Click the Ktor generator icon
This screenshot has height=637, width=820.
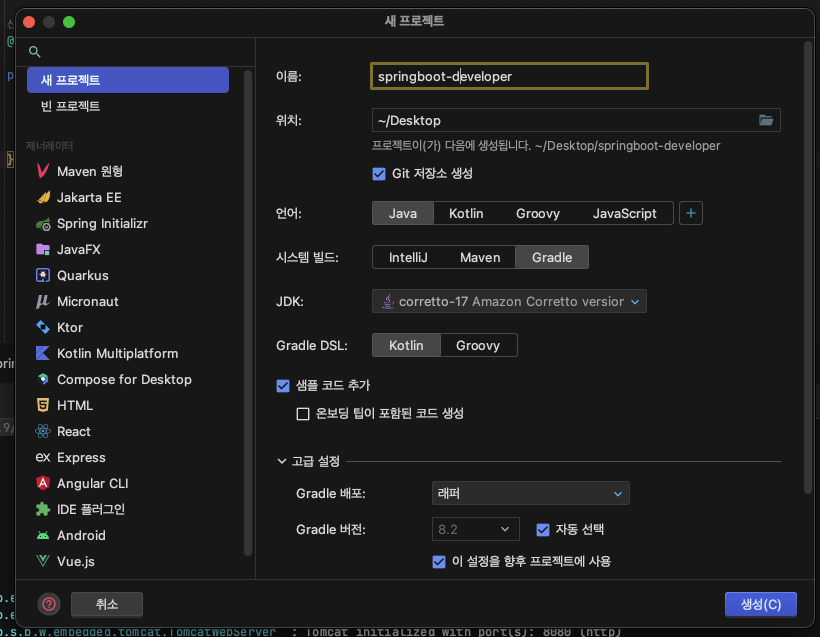(43, 327)
